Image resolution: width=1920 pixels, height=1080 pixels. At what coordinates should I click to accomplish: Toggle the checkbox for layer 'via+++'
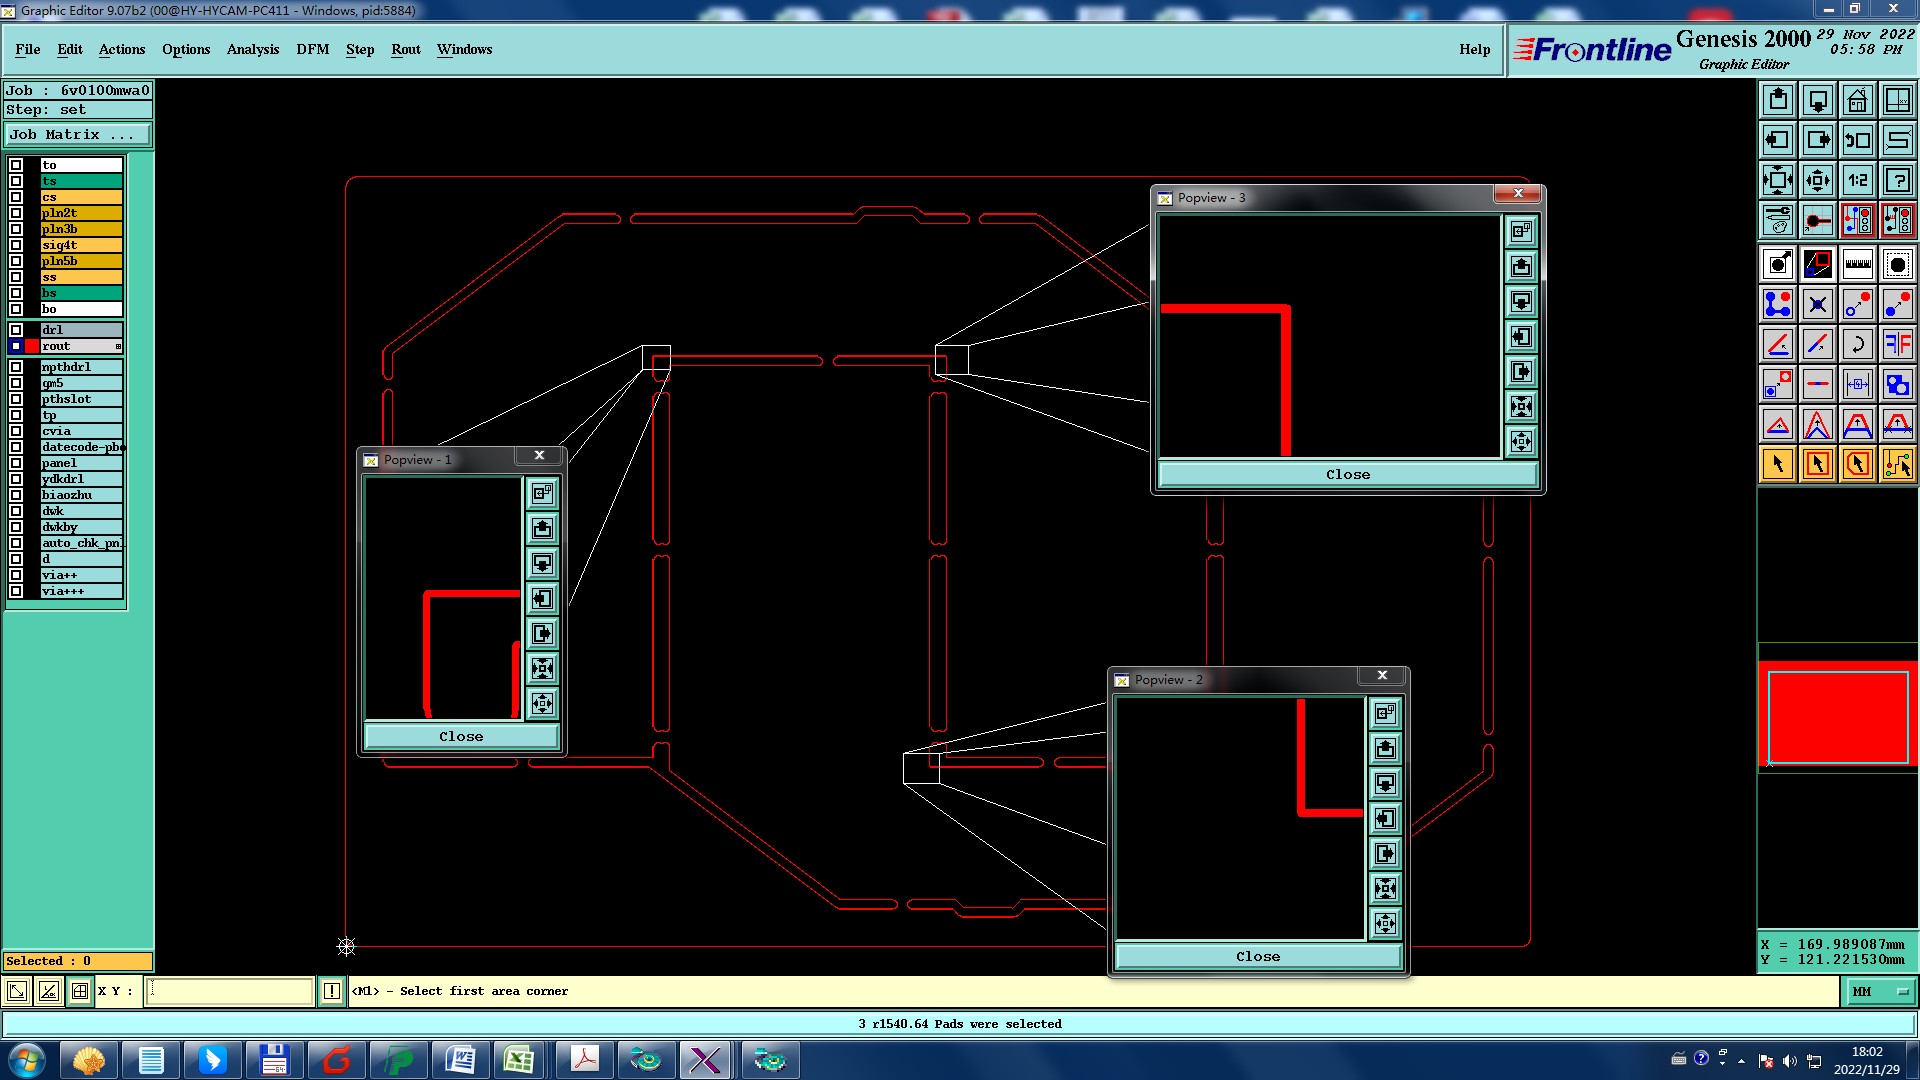[x=16, y=591]
